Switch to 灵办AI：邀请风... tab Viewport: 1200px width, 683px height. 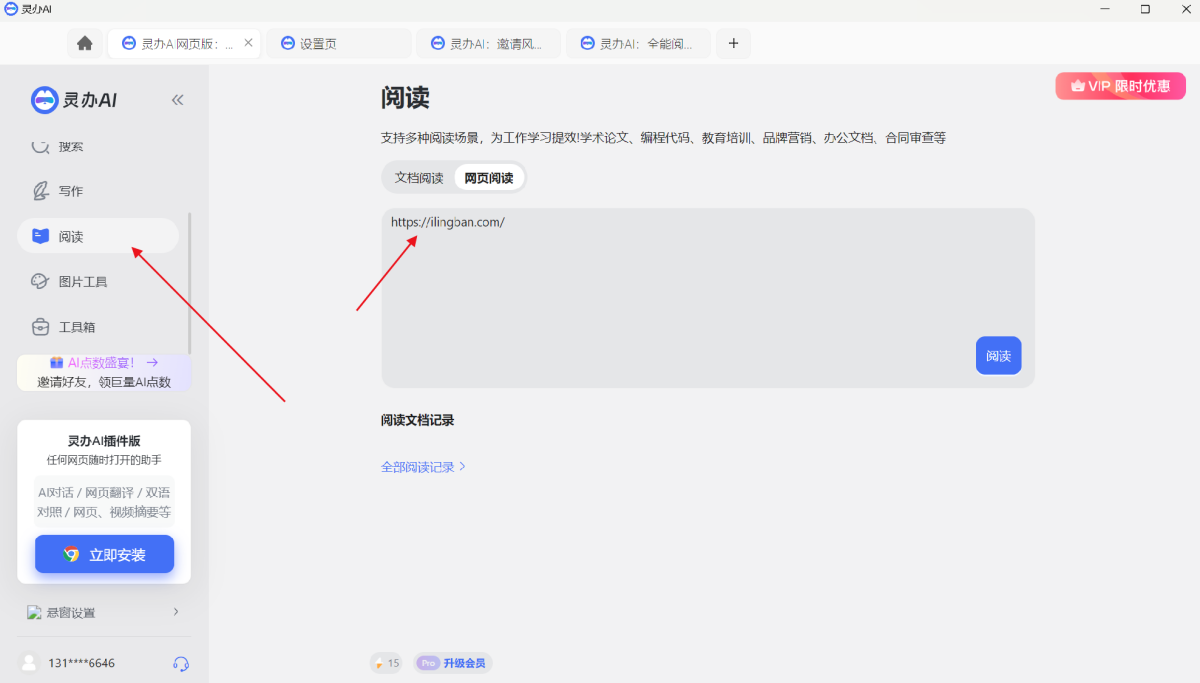coord(488,43)
